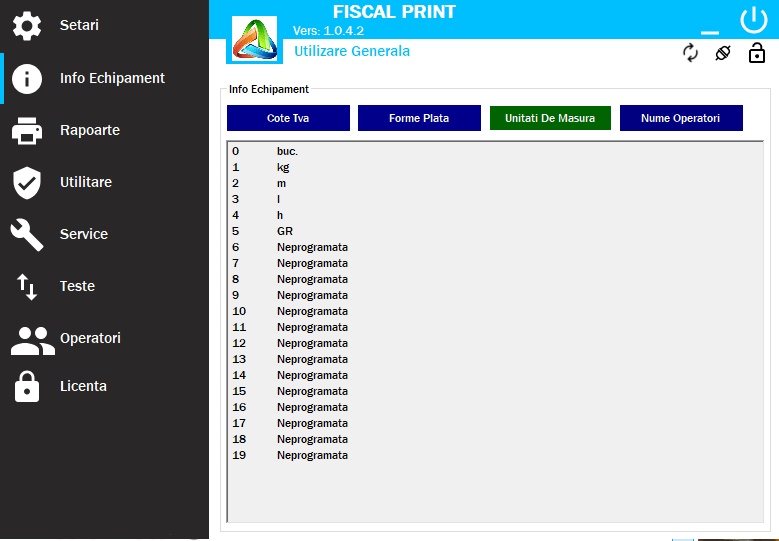
Task: Open Rapoarte via the printer icon
Action: pyautogui.click(x=27, y=131)
